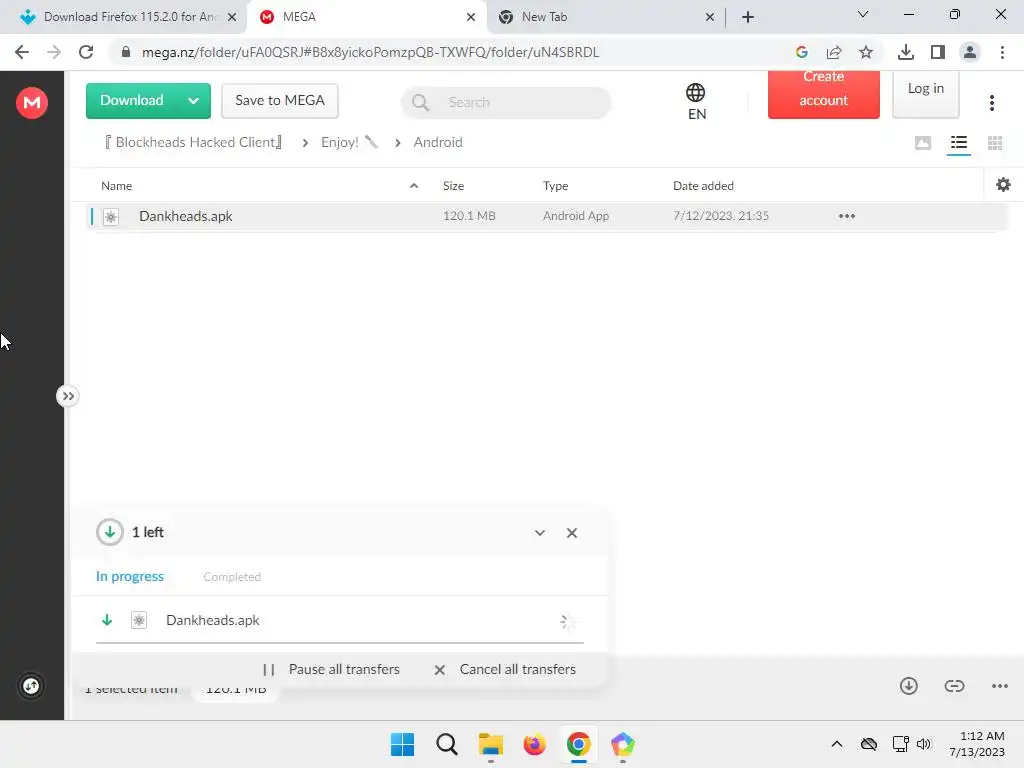The width and height of the screenshot is (1024, 768).
Task: Sort by Size column
Action: 453,186
